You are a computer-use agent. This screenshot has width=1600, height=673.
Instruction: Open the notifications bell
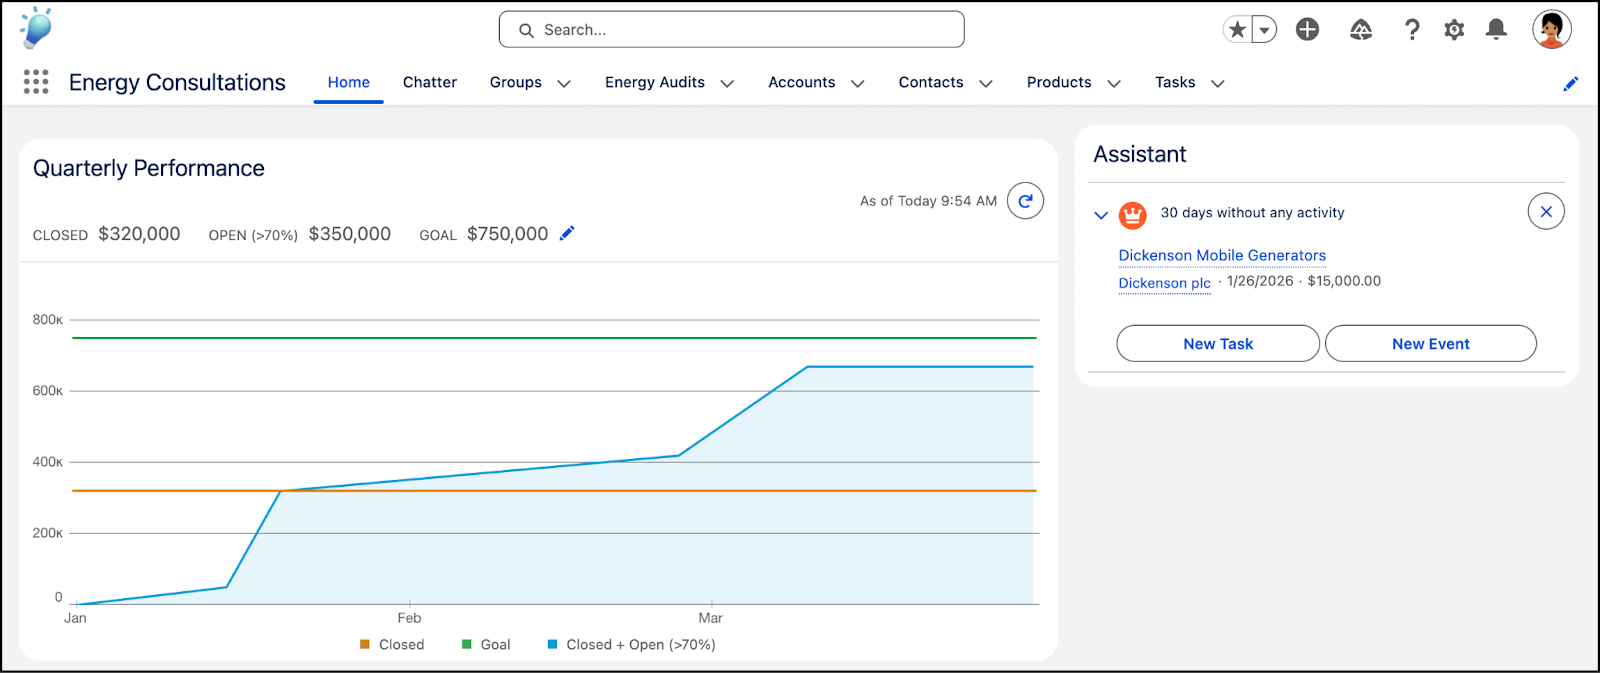(1496, 30)
